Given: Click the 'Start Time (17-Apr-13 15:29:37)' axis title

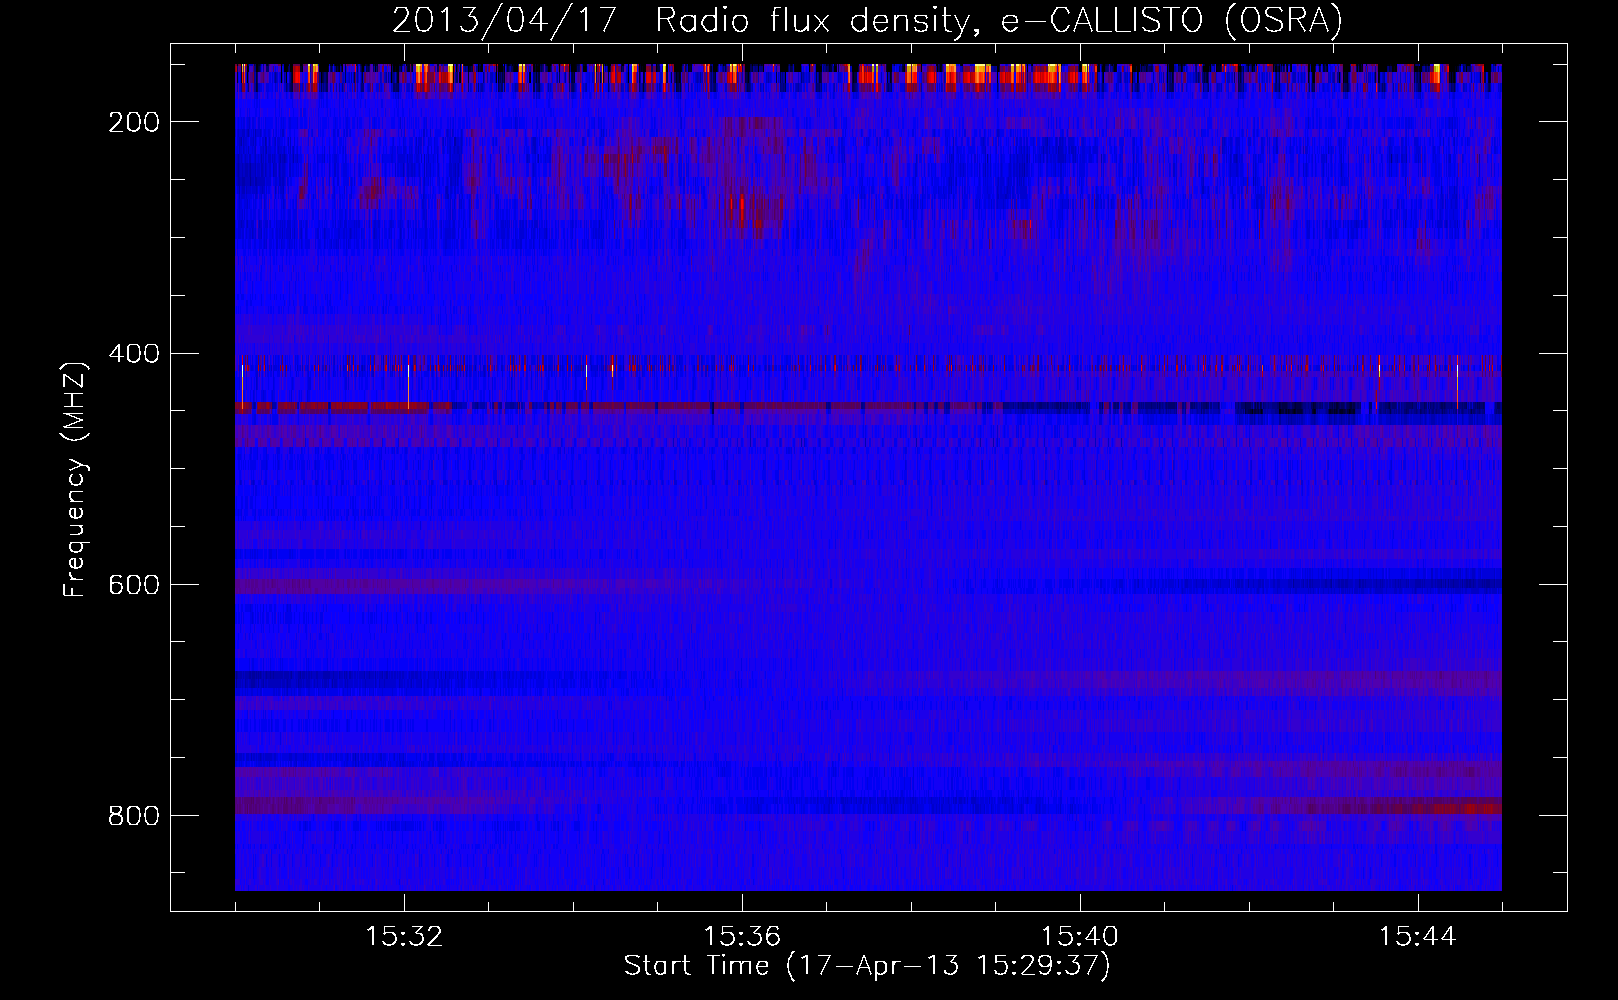Looking at the screenshot, I should tap(867, 966).
